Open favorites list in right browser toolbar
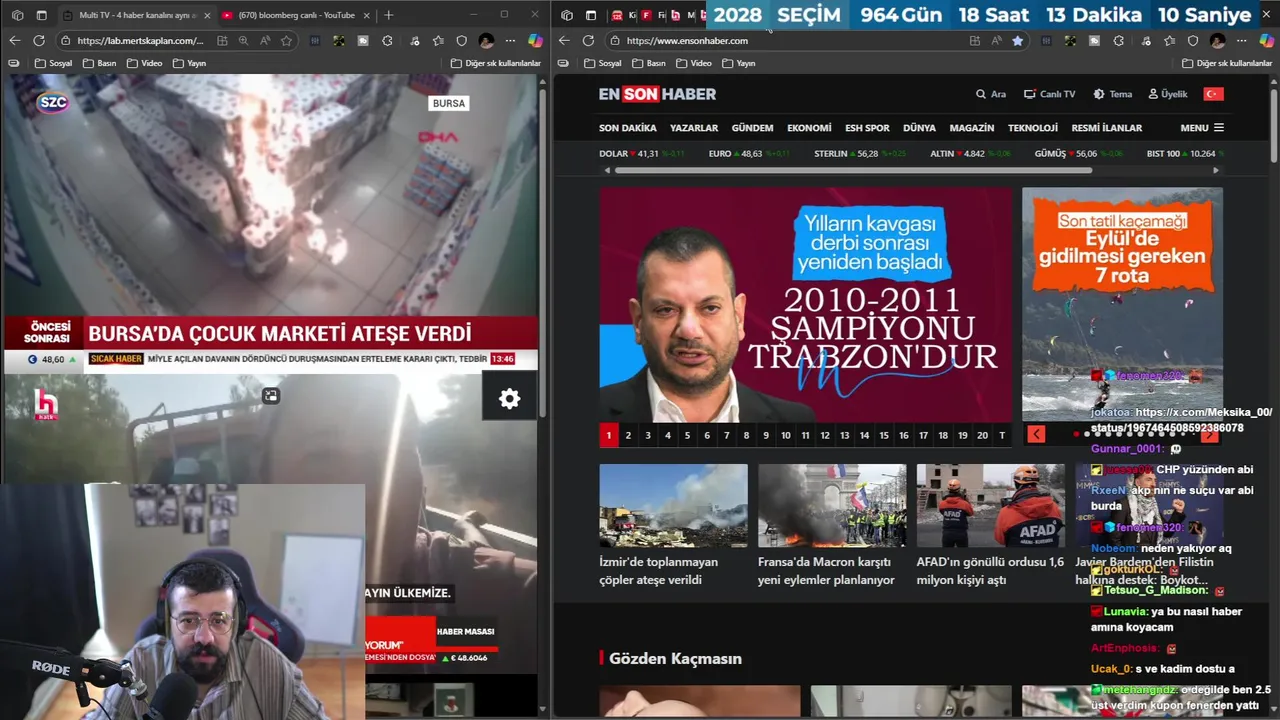Viewport: 1280px width, 720px height. [1169, 40]
